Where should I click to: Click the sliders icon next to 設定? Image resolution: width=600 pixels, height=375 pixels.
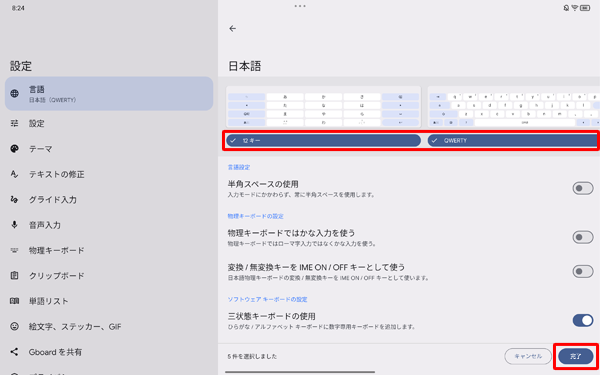coord(15,123)
